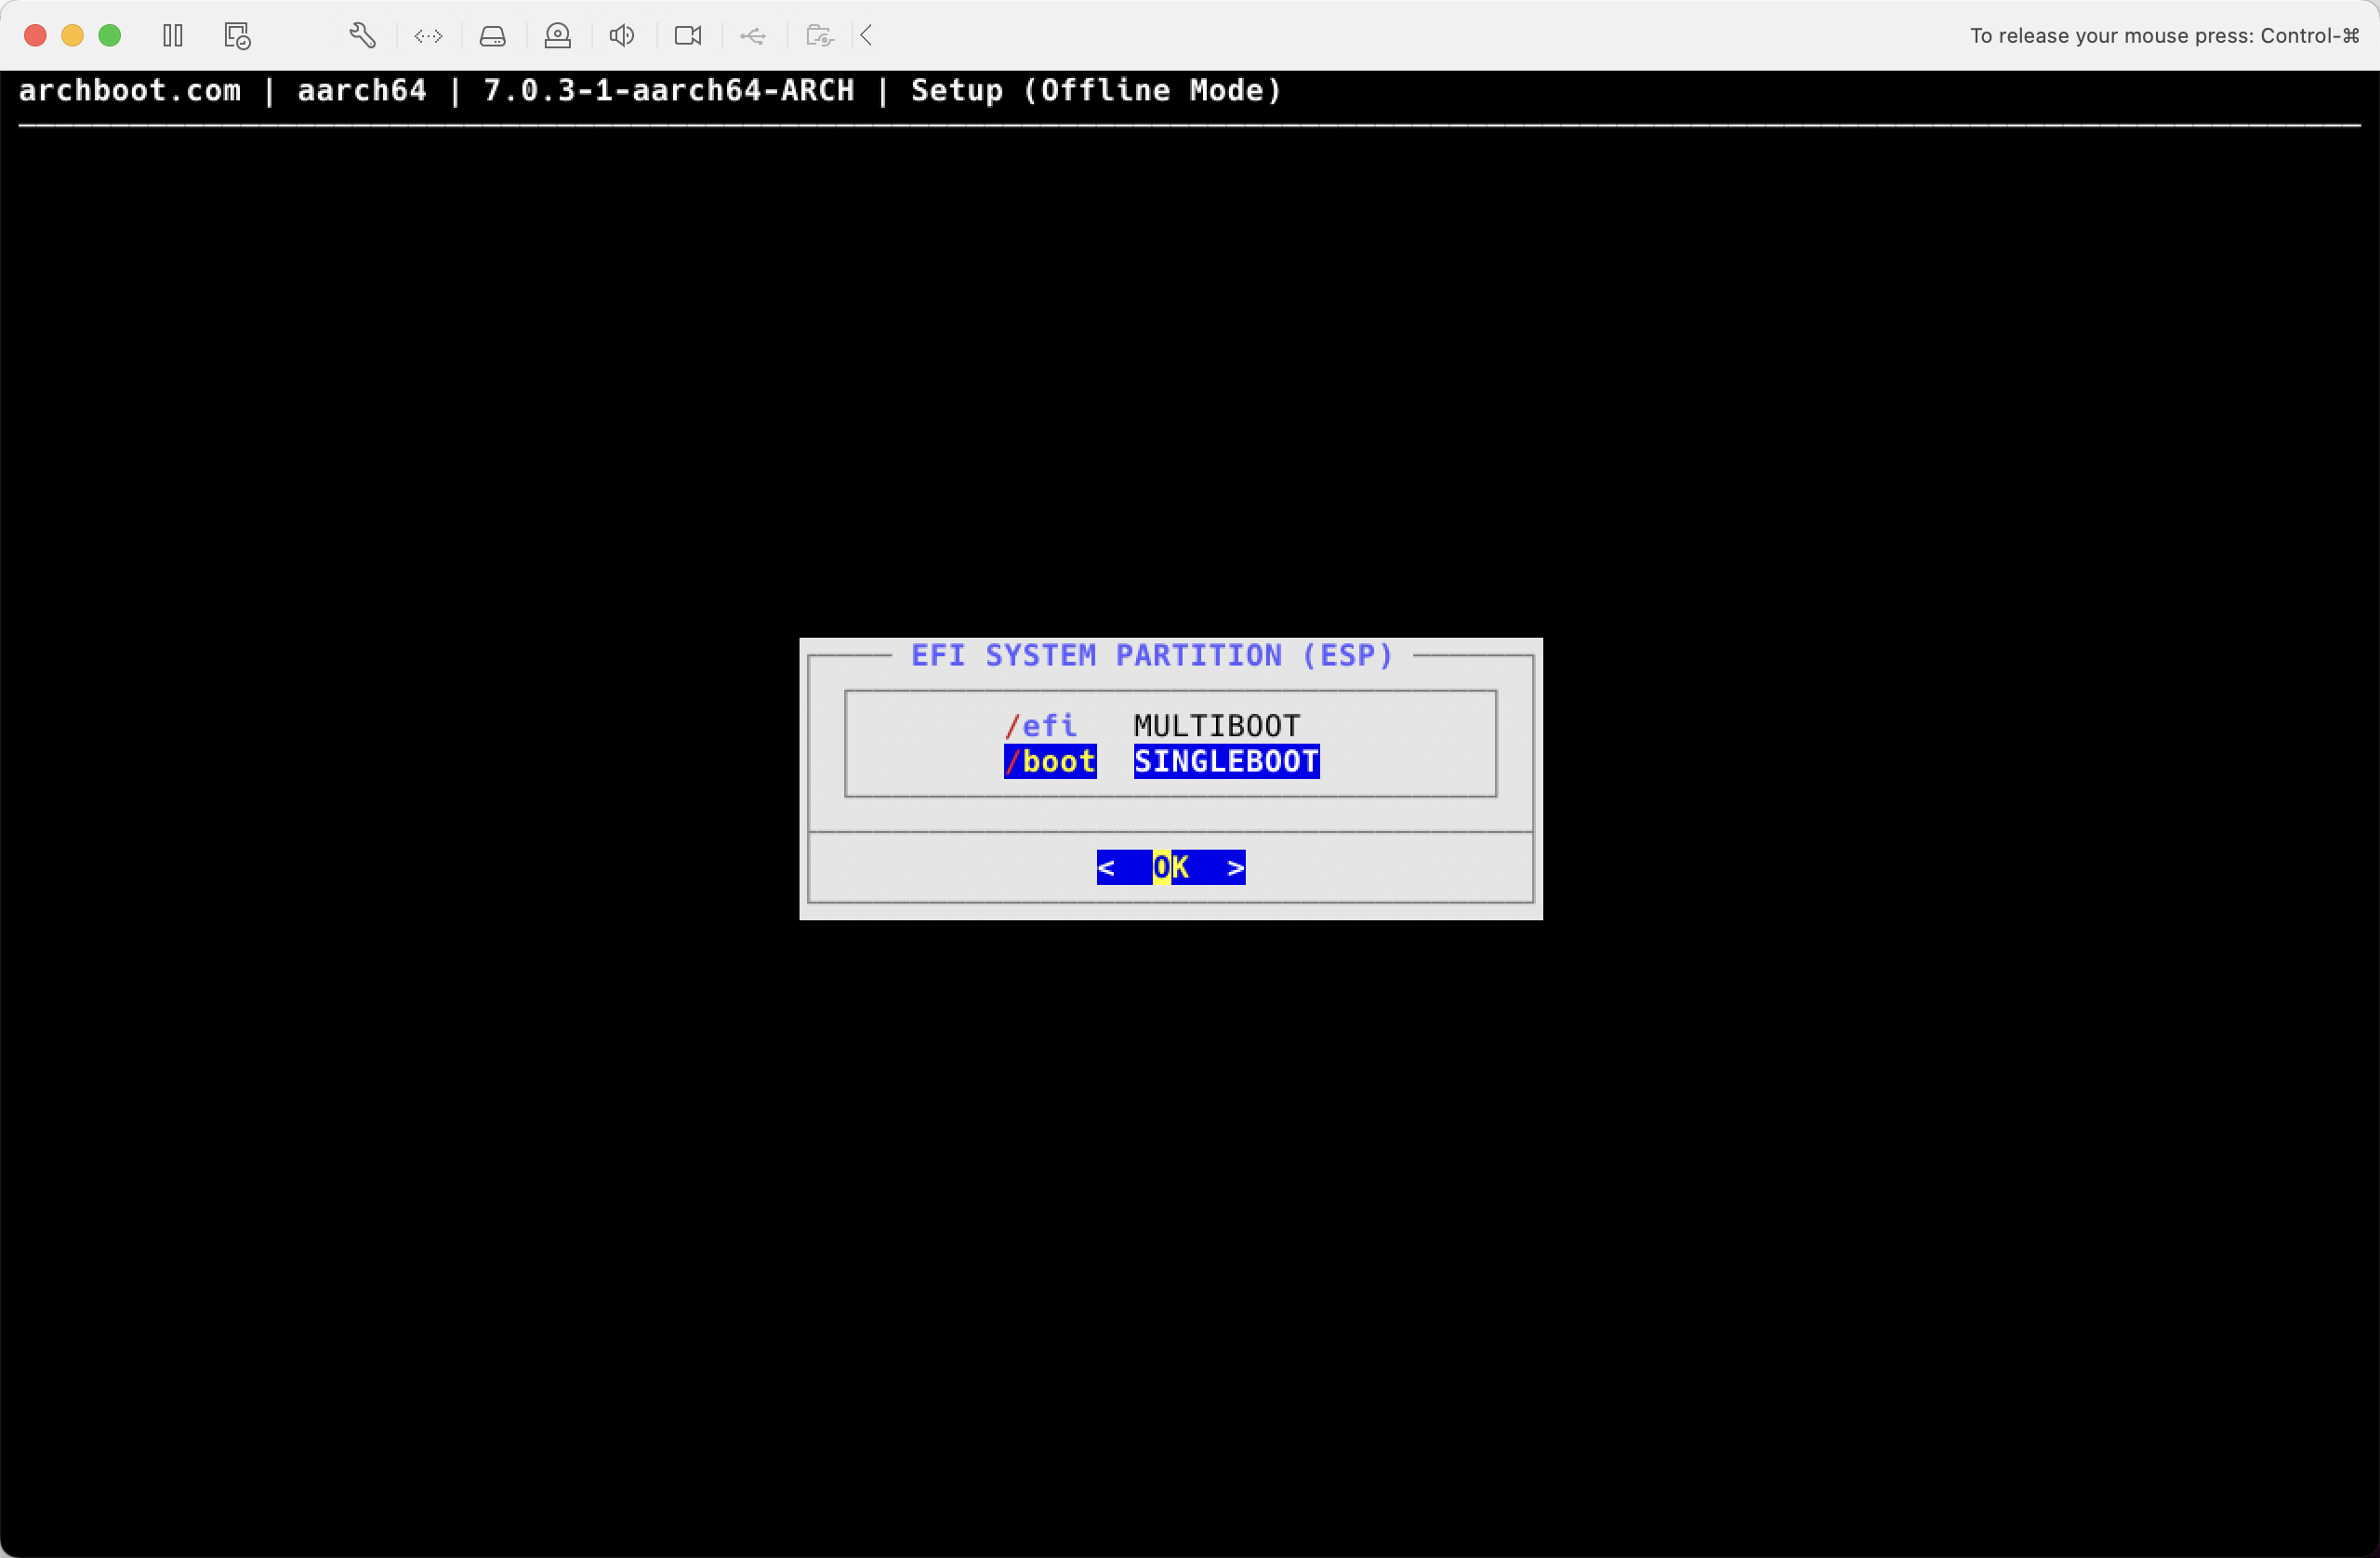Screen dimensions: 2380x1558
Task: Click the camera video icon
Action: click(x=688, y=36)
